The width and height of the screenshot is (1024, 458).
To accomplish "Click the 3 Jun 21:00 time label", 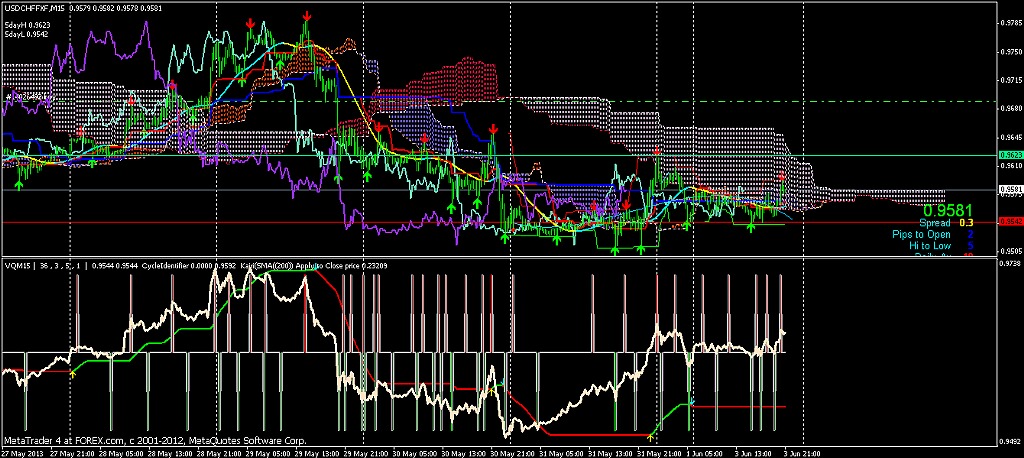I will (802, 453).
